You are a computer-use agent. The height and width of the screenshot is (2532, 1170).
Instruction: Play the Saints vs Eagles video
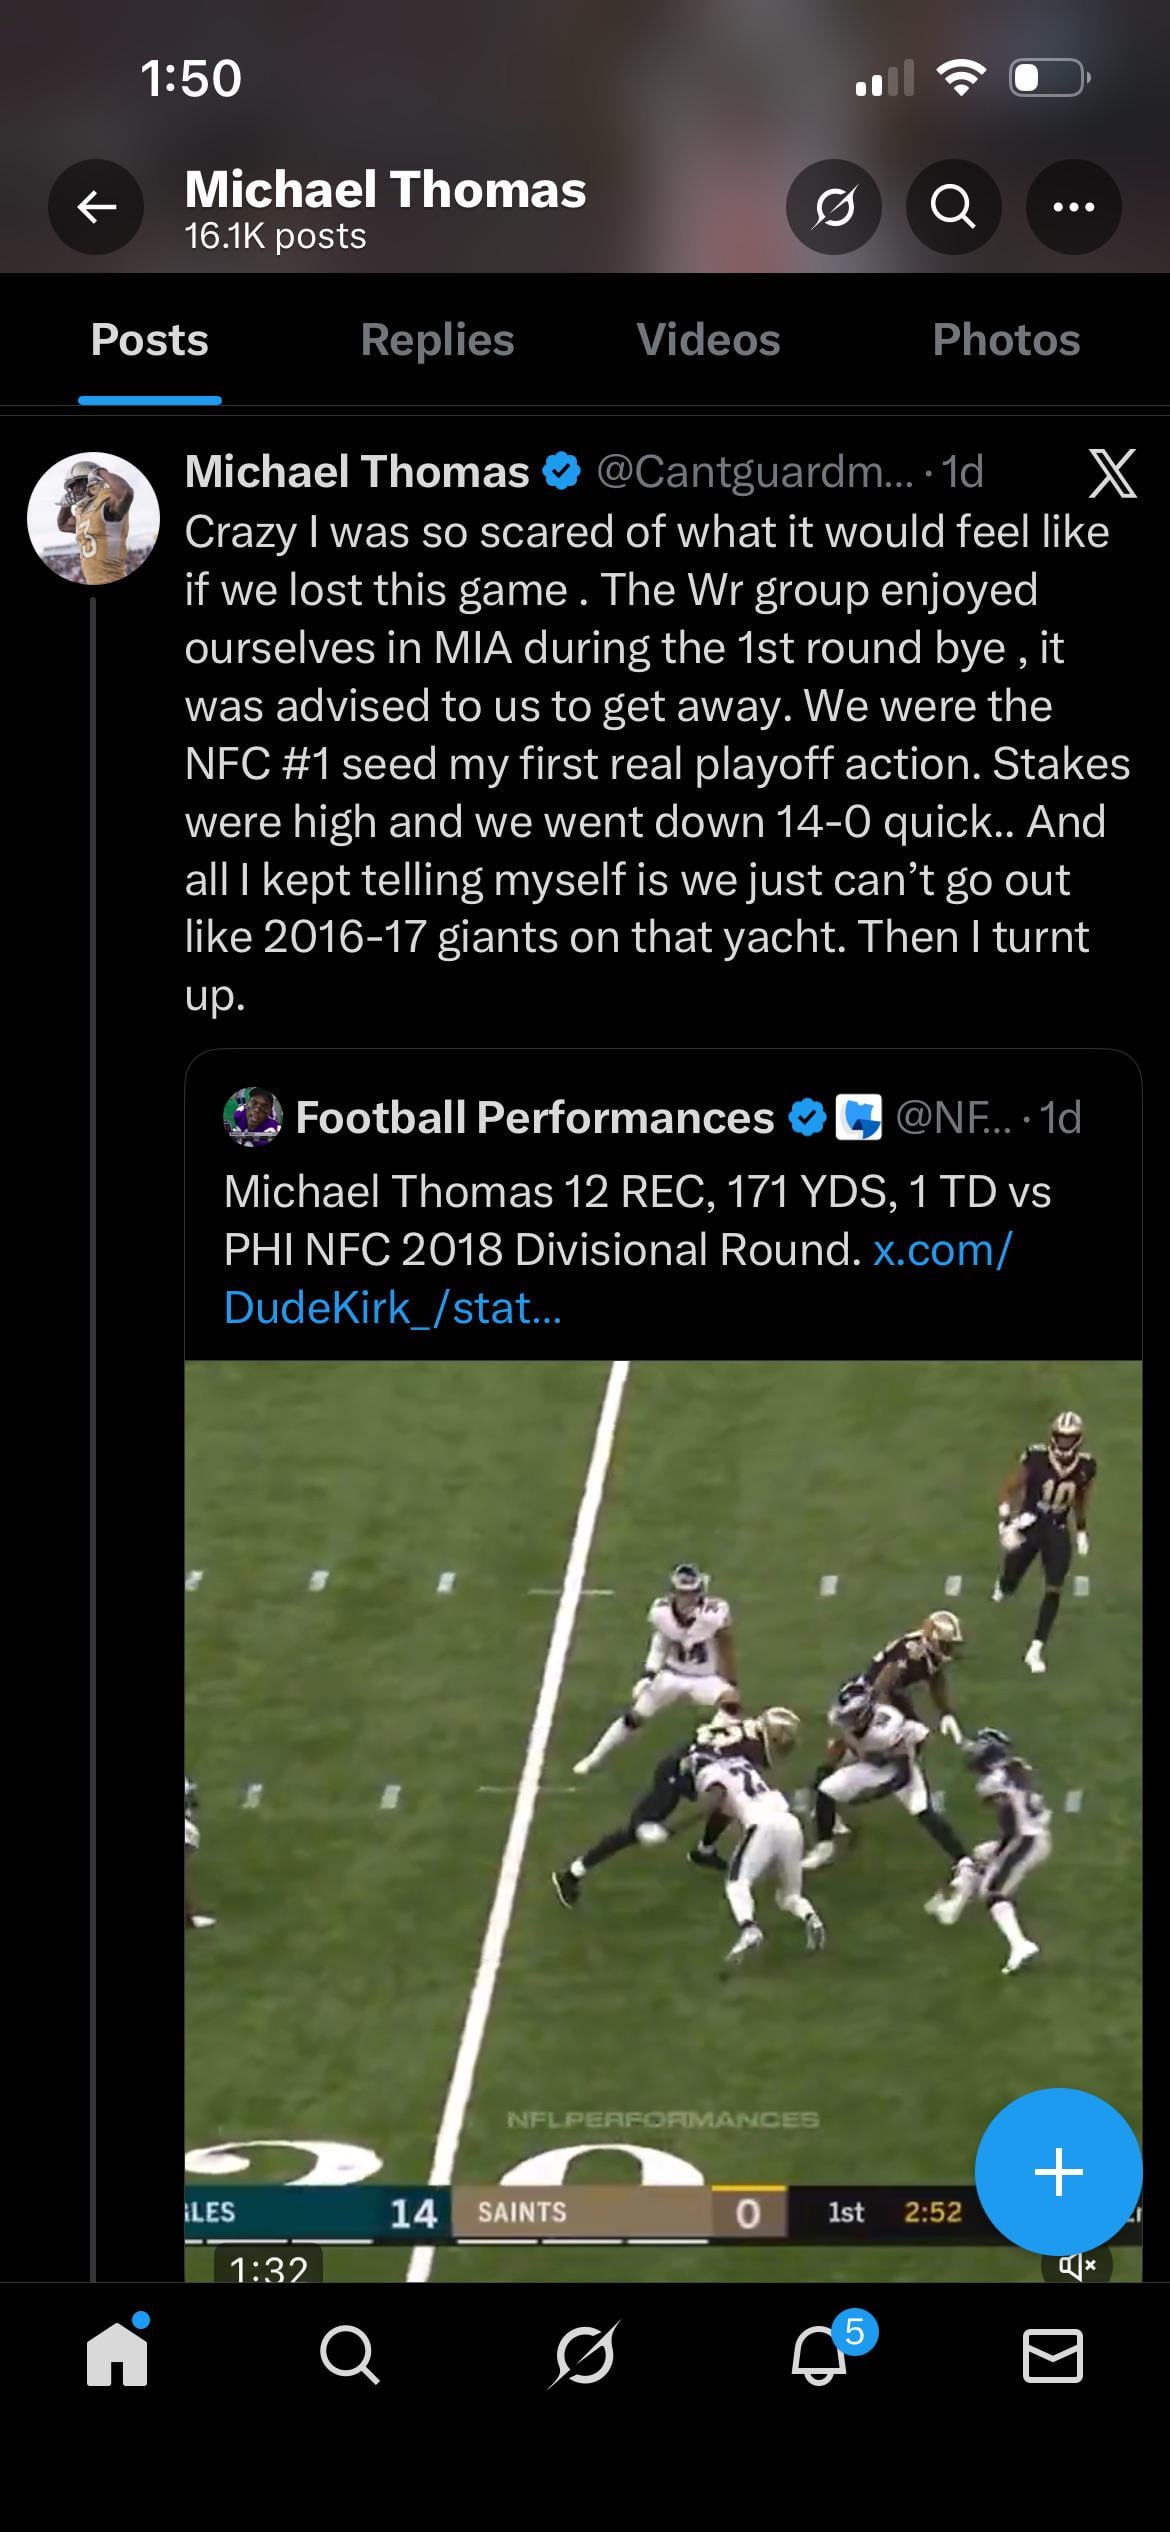tap(662, 1800)
